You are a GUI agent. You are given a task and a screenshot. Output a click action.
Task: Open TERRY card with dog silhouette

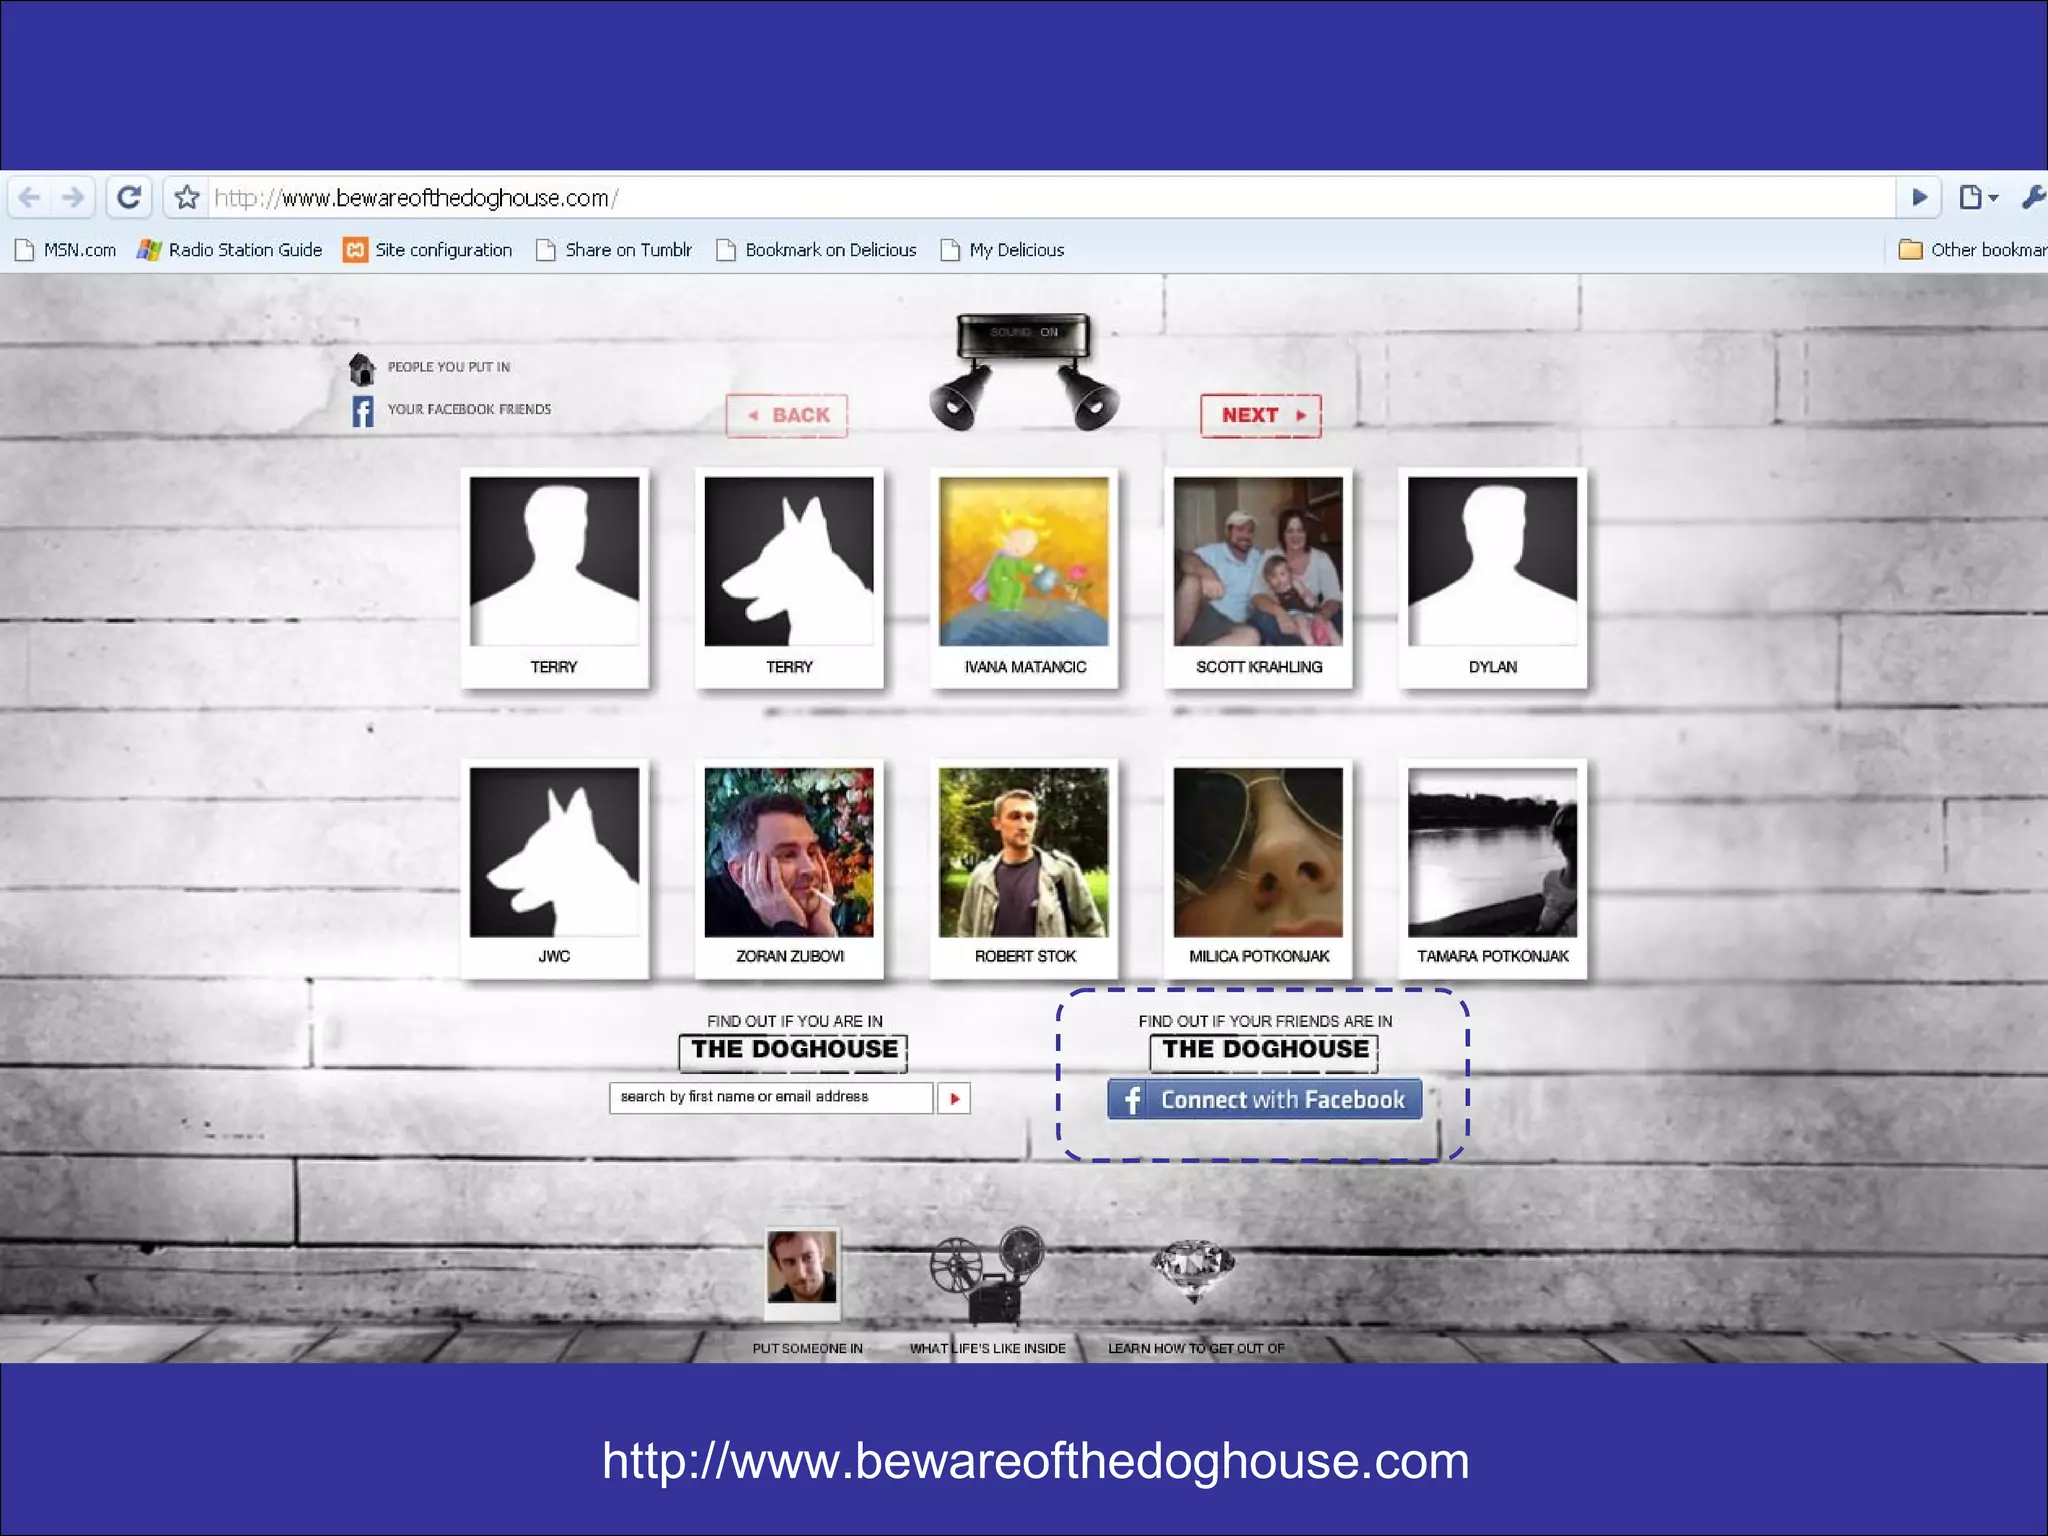tap(789, 578)
